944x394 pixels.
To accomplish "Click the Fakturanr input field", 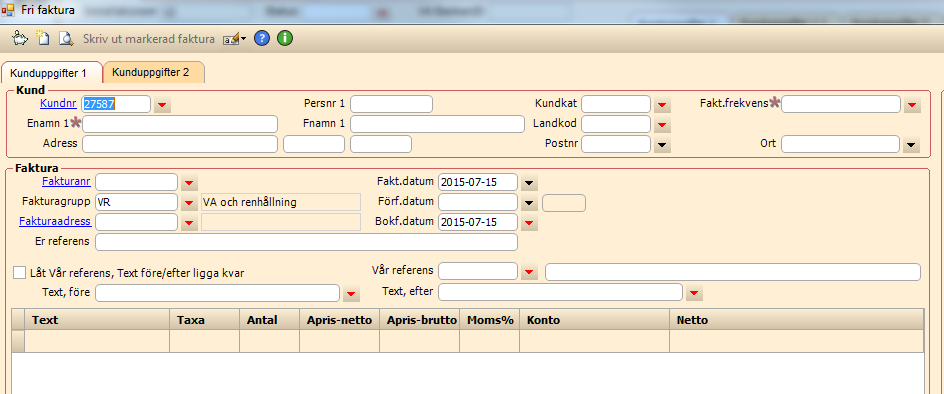I will [137, 181].
